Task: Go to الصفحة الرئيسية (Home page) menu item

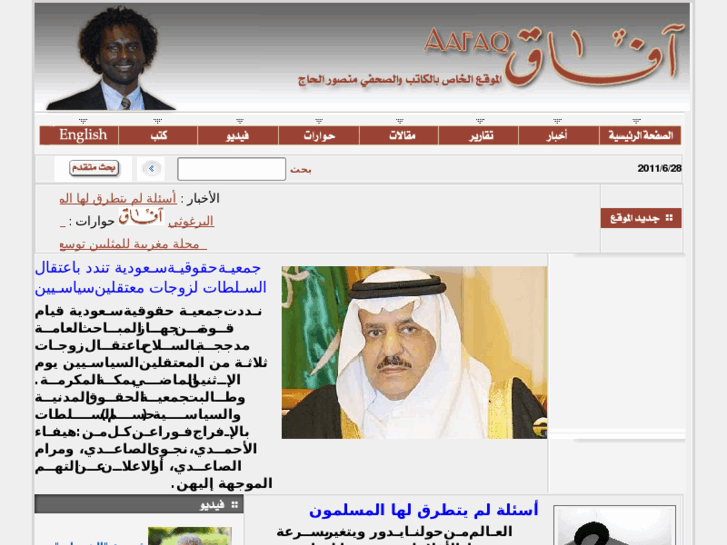Action: [x=640, y=135]
